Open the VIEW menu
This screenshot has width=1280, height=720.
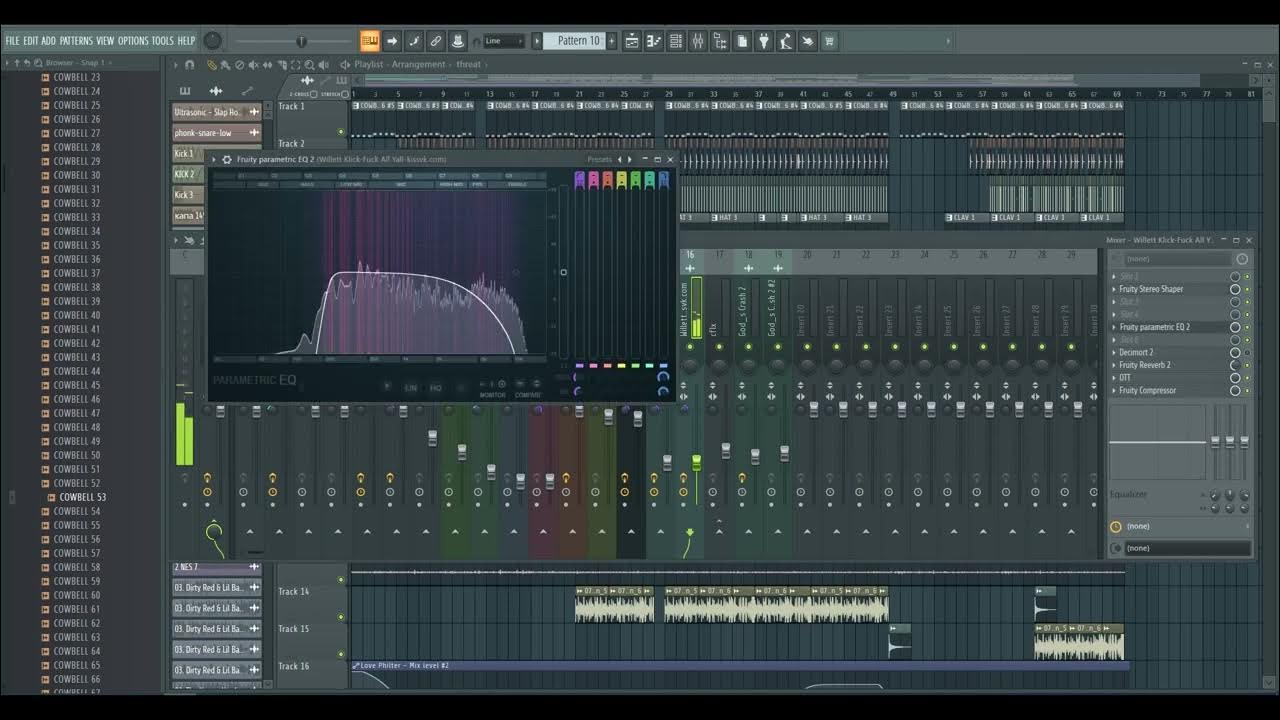point(105,41)
